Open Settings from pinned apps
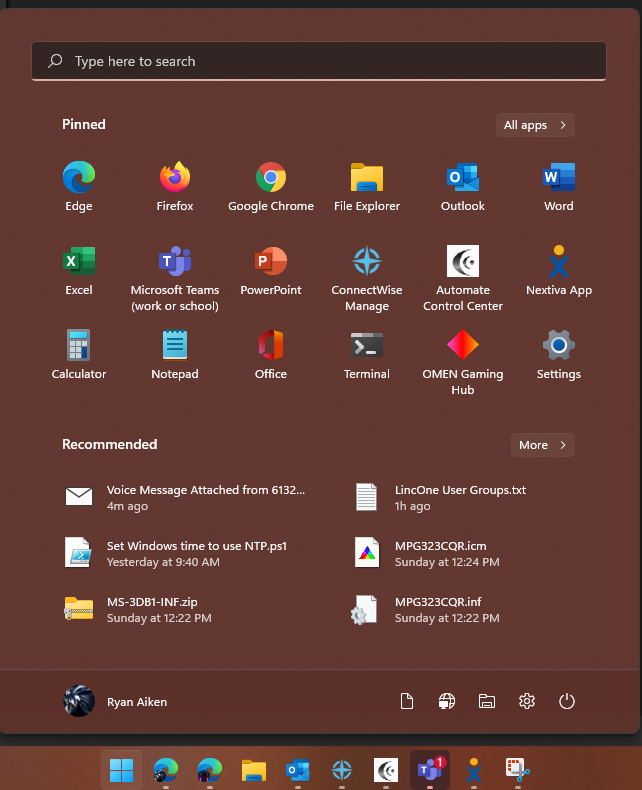 tap(559, 355)
